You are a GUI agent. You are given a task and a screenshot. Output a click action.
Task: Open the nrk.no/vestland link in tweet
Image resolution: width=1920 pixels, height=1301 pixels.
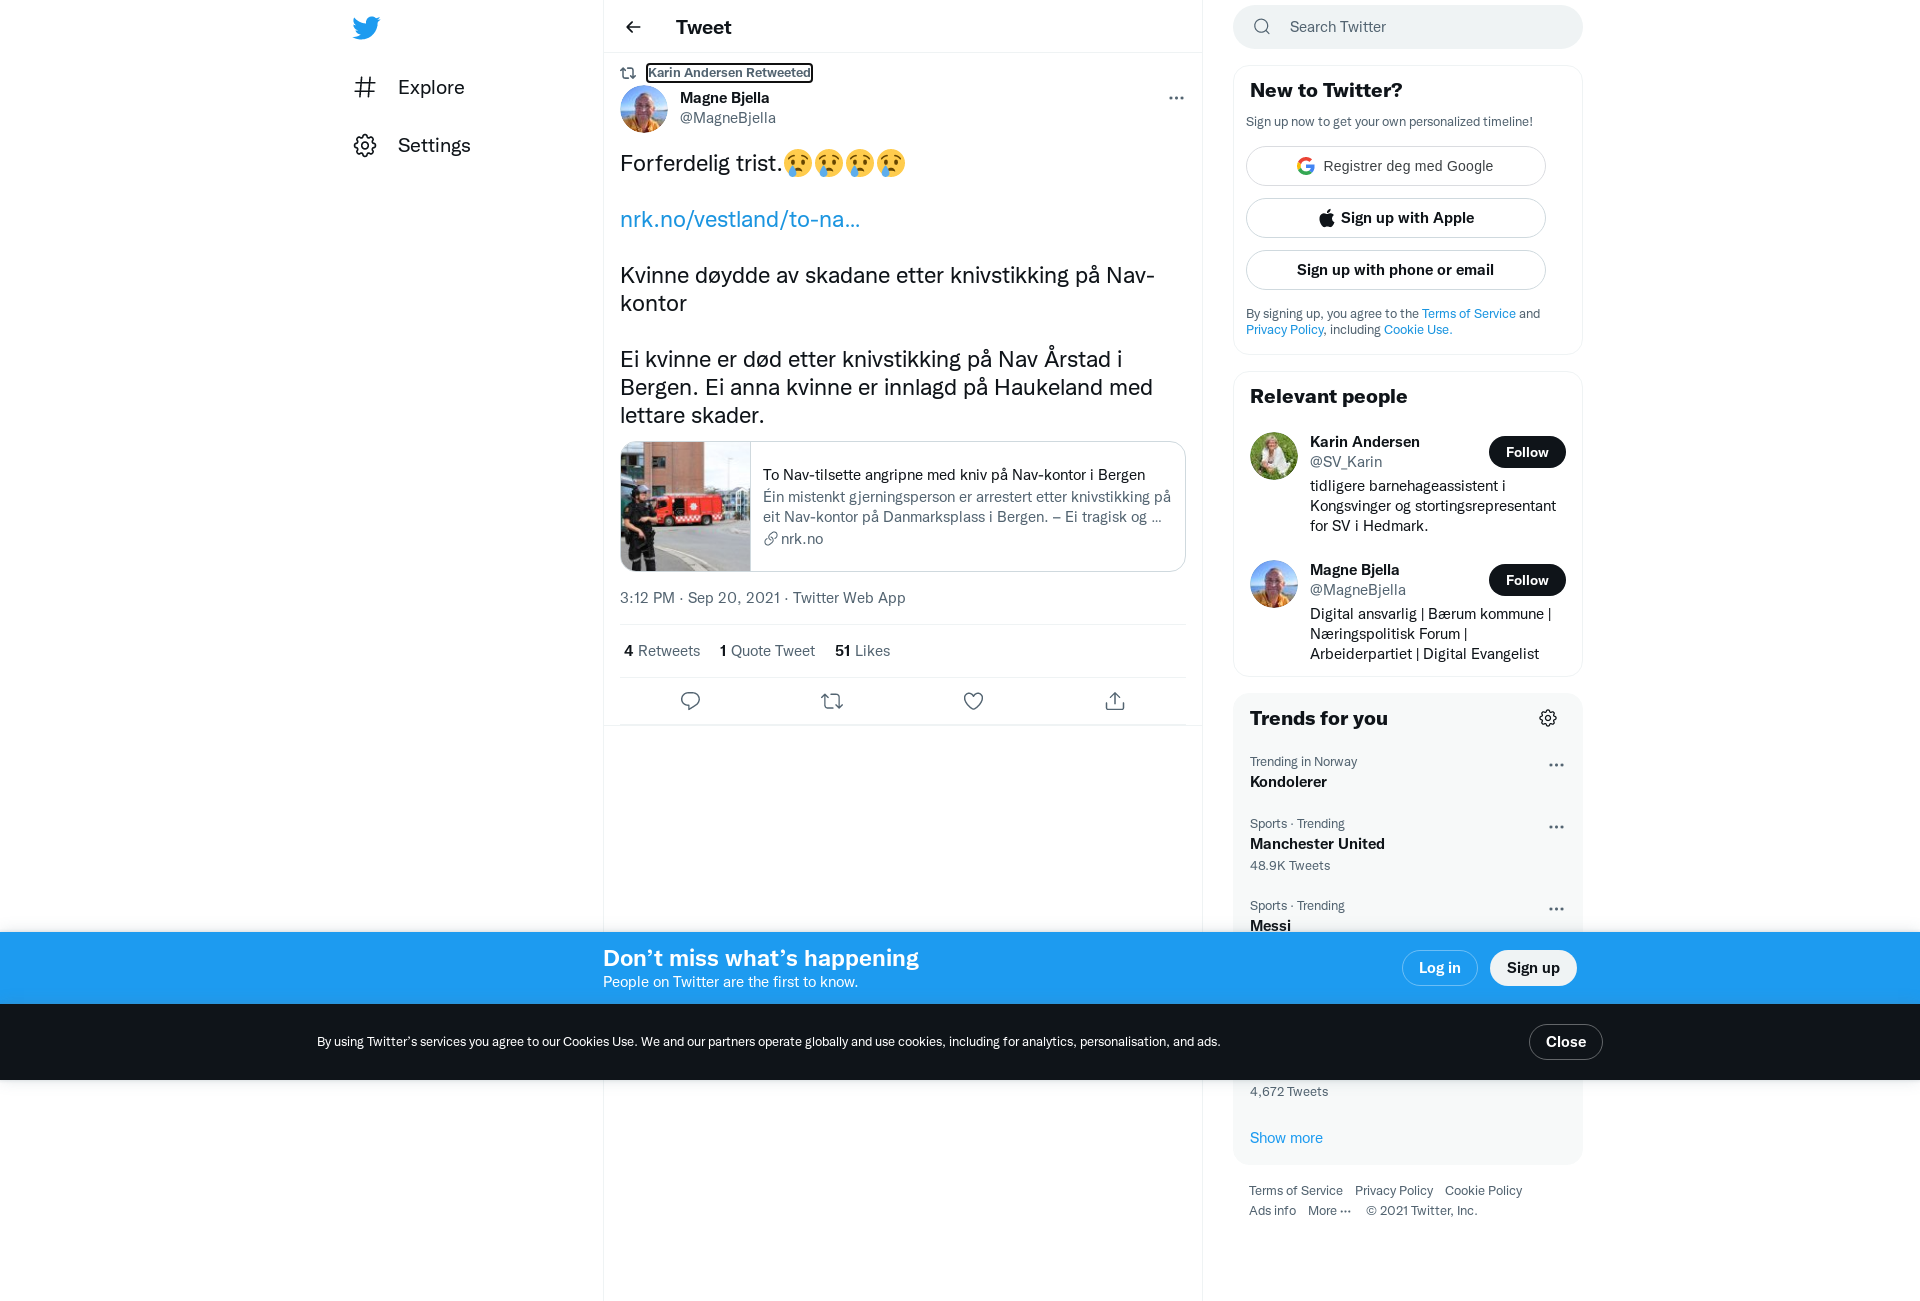pyautogui.click(x=740, y=219)
